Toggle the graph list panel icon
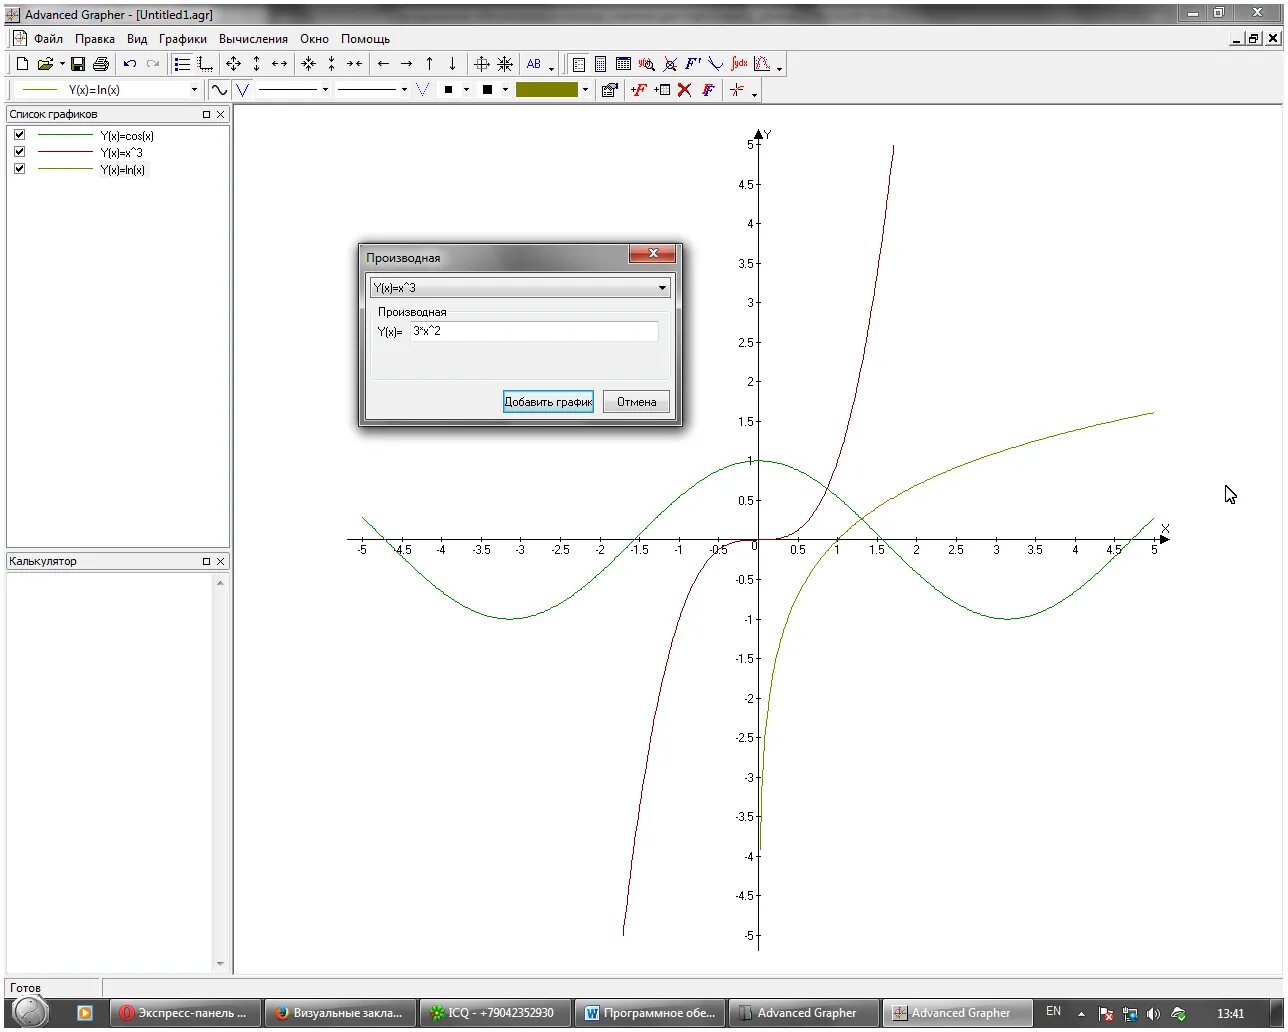The image size is (1288, 1032). click(182, 64)
